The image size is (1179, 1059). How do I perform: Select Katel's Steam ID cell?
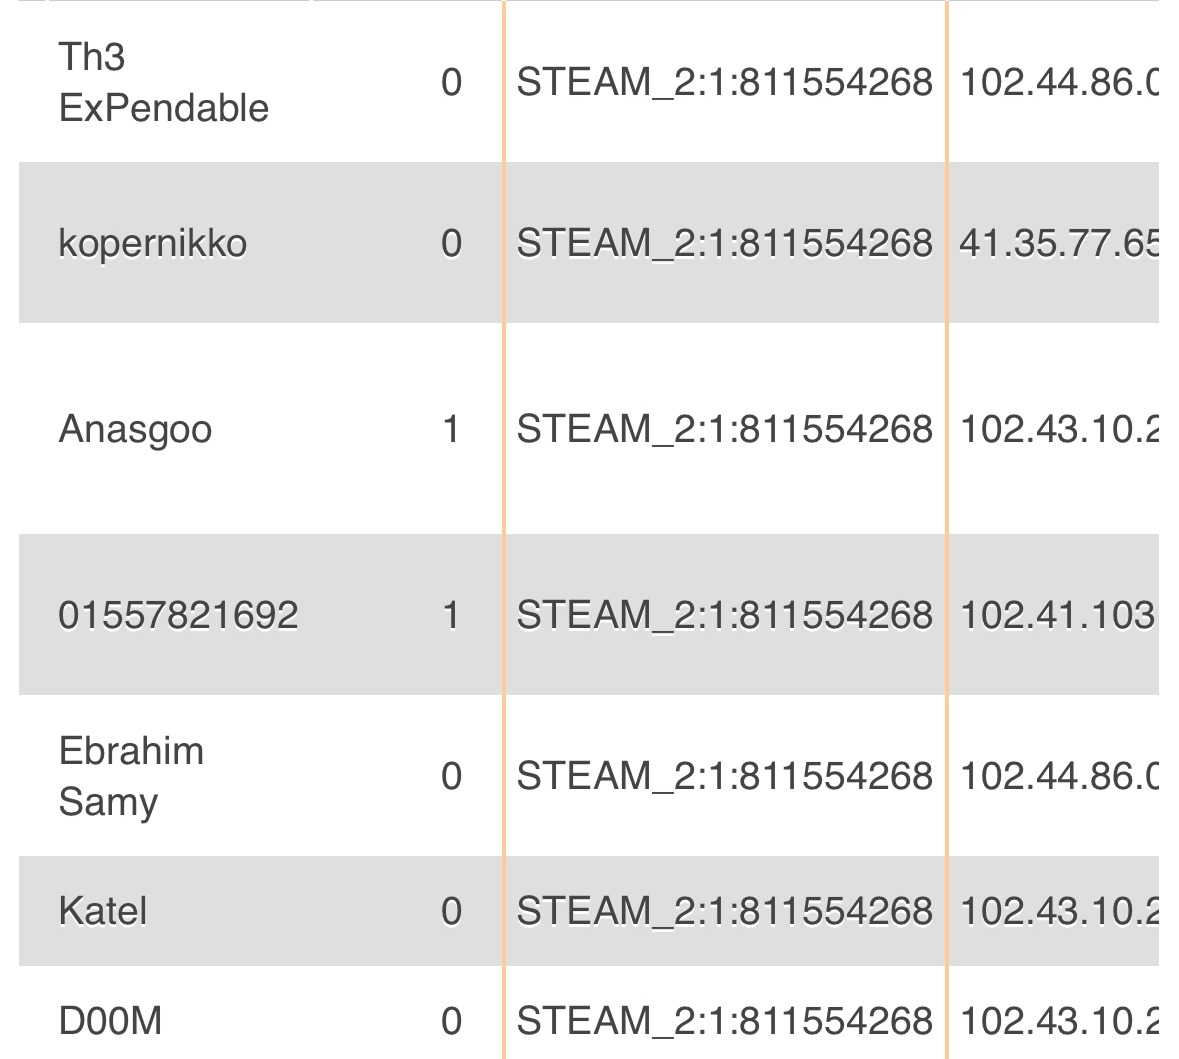click(x=725, y=911)
